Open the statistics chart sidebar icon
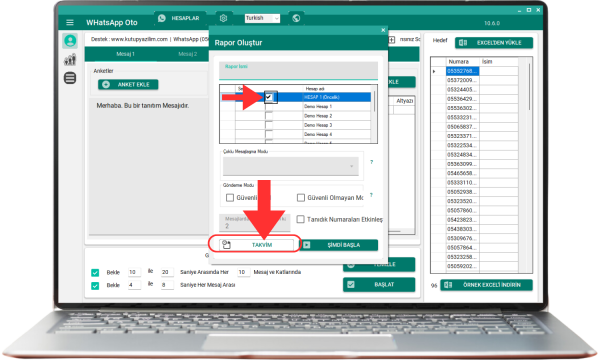Screen dimensions: 600x360 (x=70, y=59)
